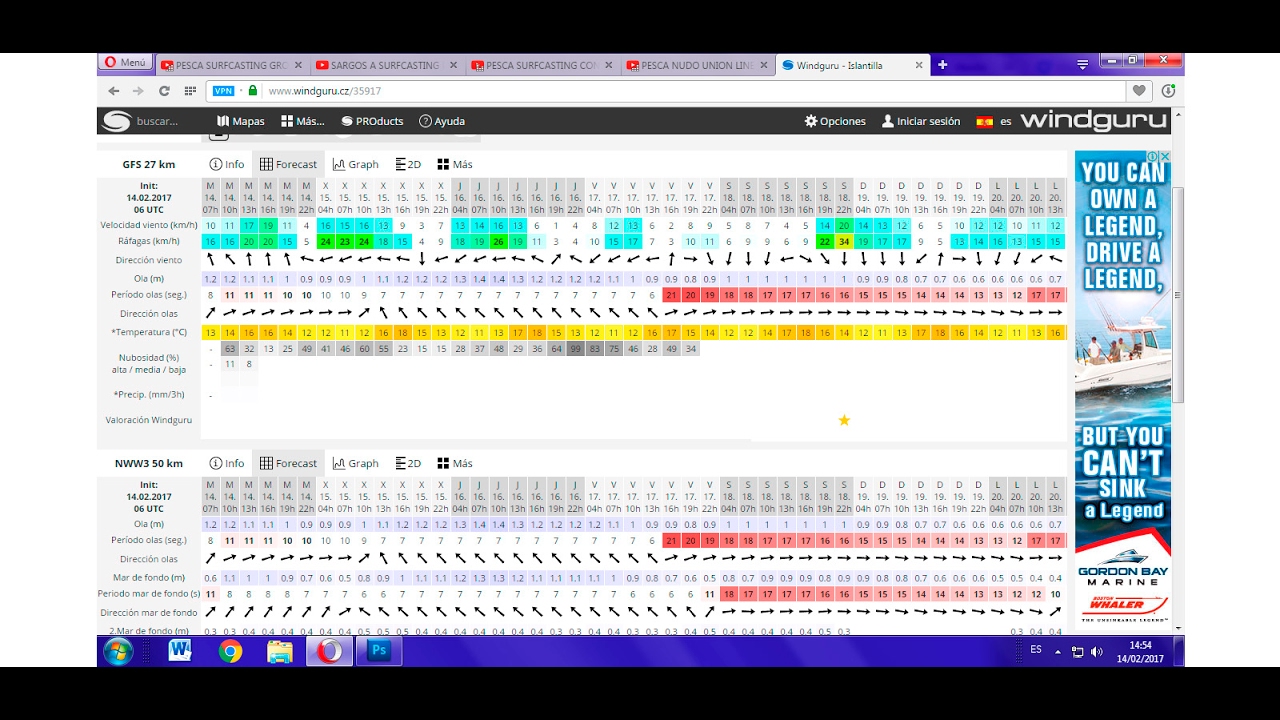Open Photoshop from the taskbar
The height and width of the screenshot is (720, 1280).
379,652
